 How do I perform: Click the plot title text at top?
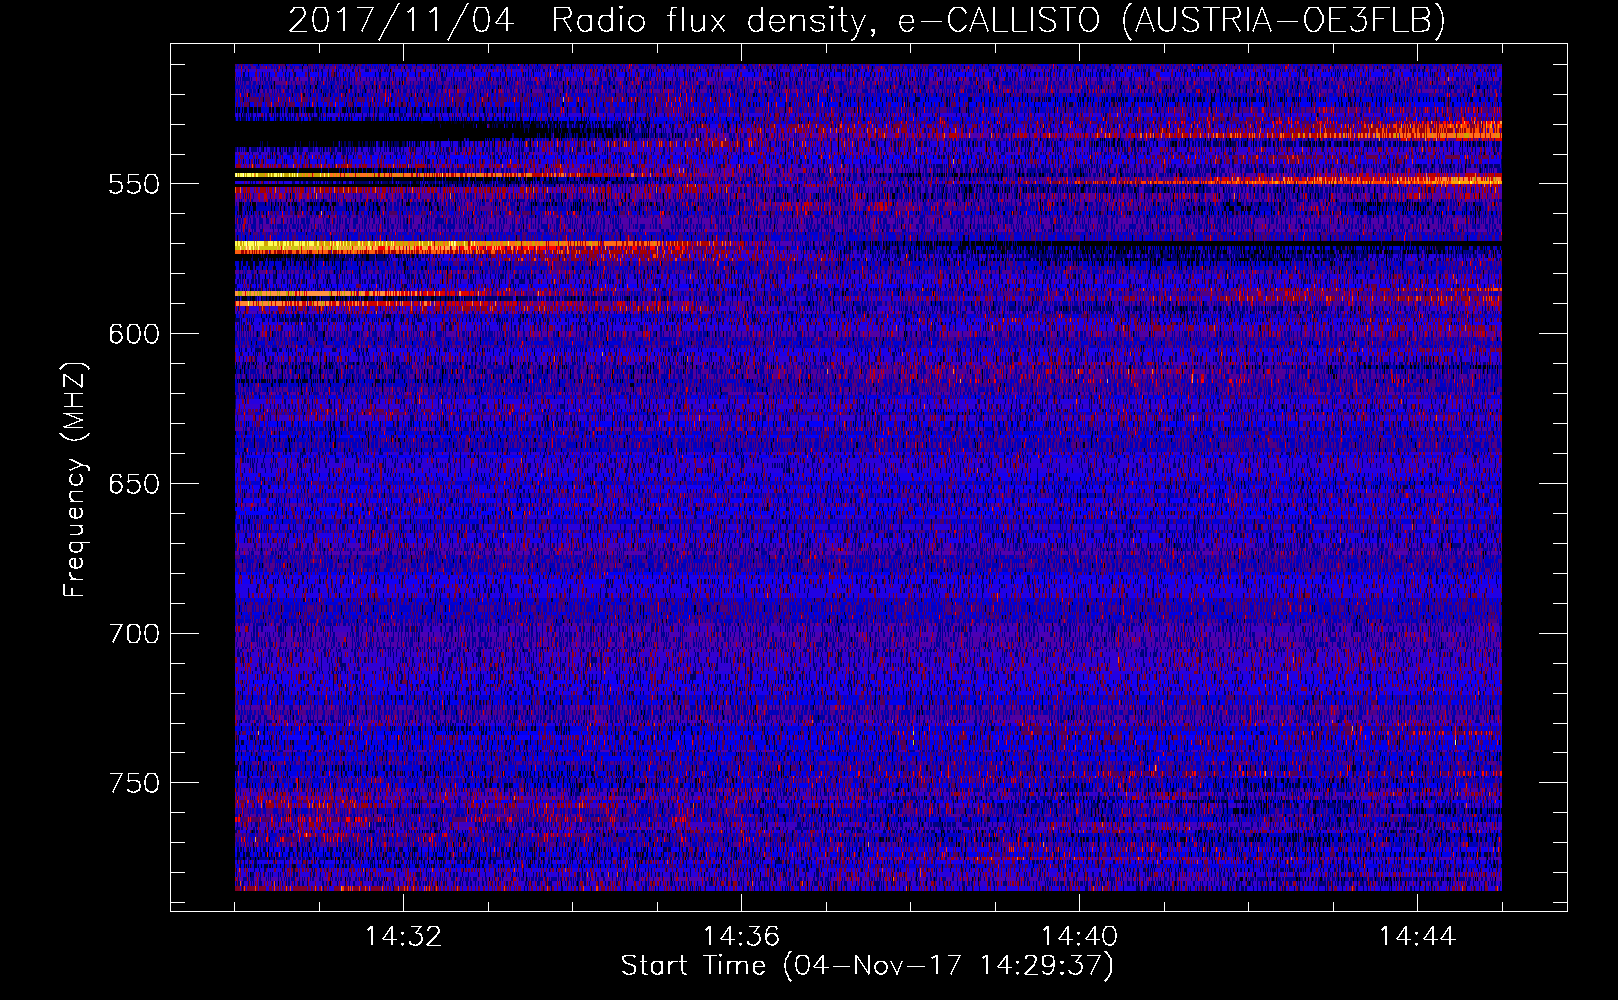(867, 20)
